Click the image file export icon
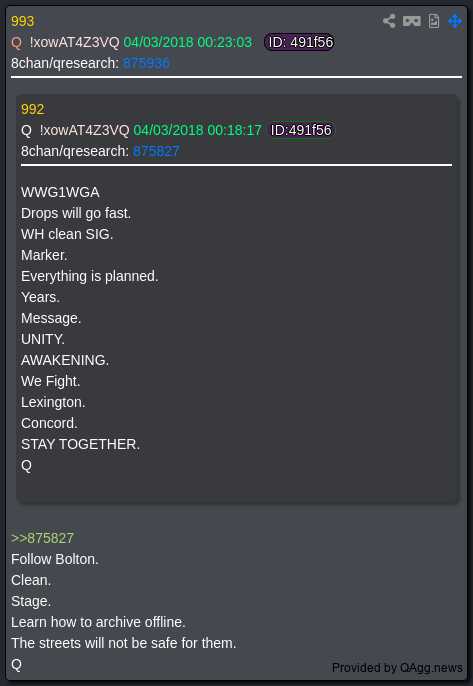 [434, 21]
